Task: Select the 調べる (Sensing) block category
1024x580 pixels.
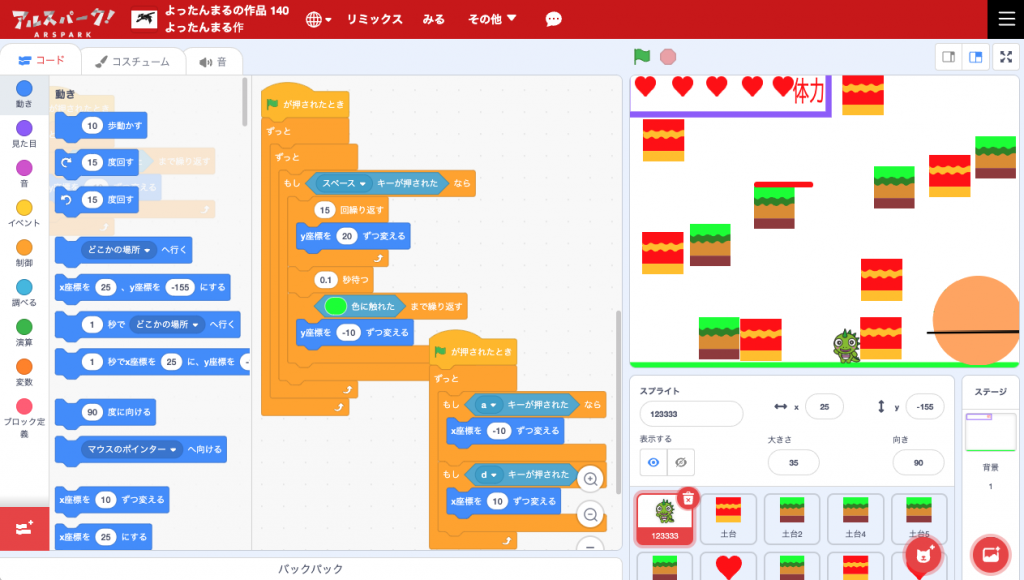Action: pos(24,293)
